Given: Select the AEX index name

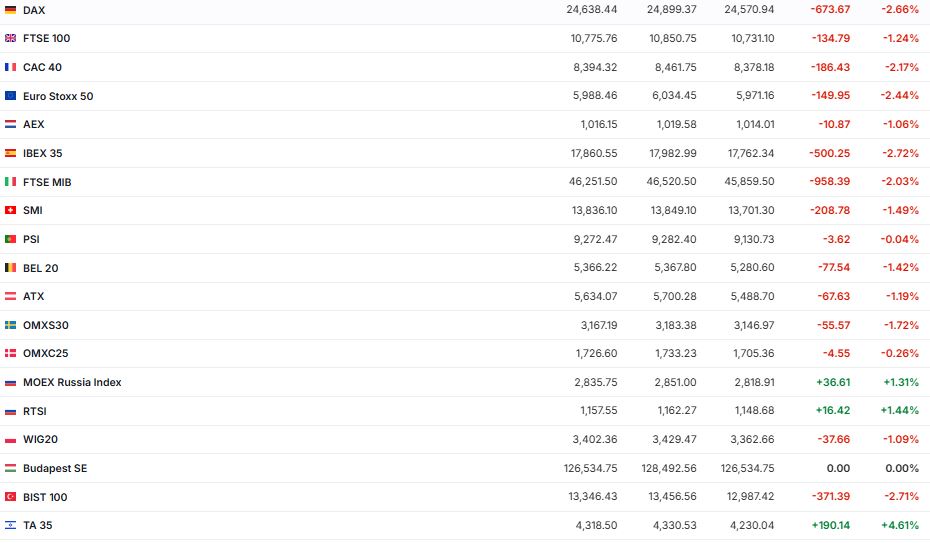Looking at the screenshot, I should click(x=34, y=124).
